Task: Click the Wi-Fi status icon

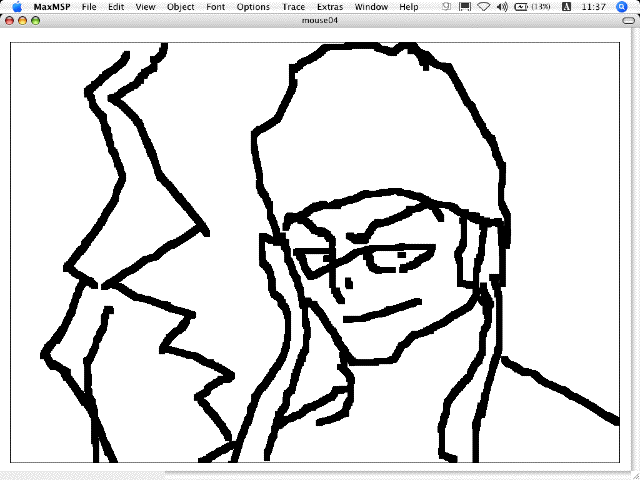Action: (483, 7)
